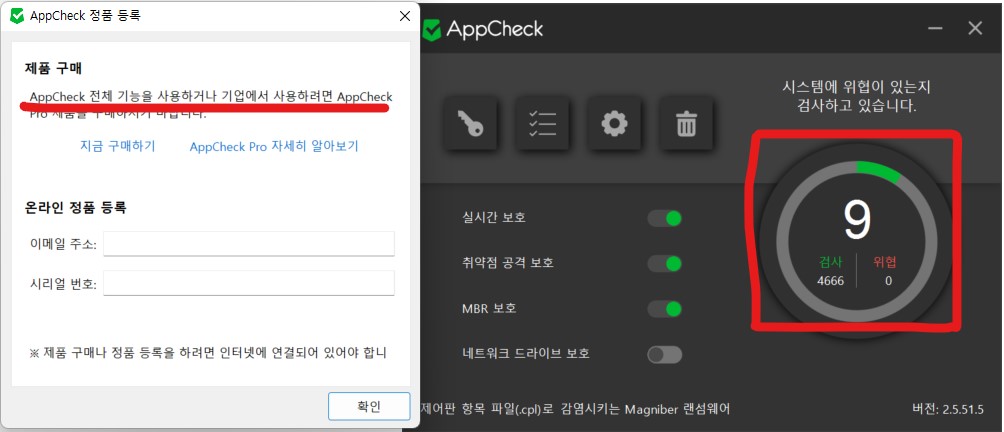Click the 지금 구매하기 link
1004x432 pixels.
tap(118, 146)
